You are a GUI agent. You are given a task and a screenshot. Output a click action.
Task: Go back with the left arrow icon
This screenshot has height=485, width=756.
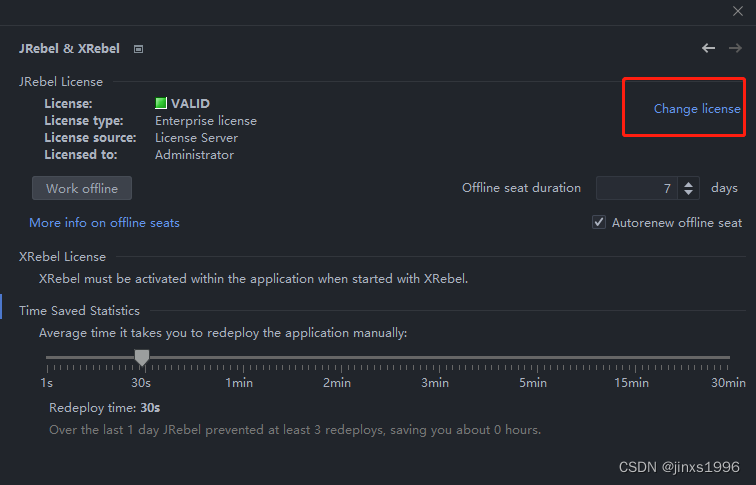pos(708,48)
